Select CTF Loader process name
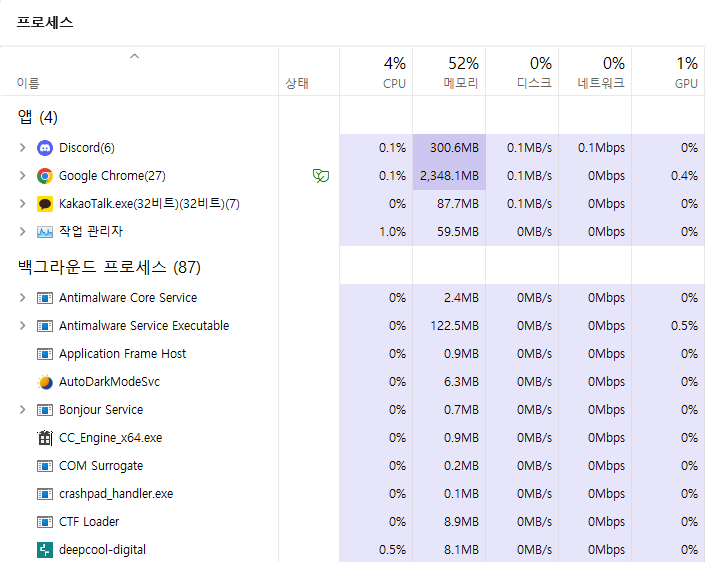The image size is (706, 562). tap(89, 522)
